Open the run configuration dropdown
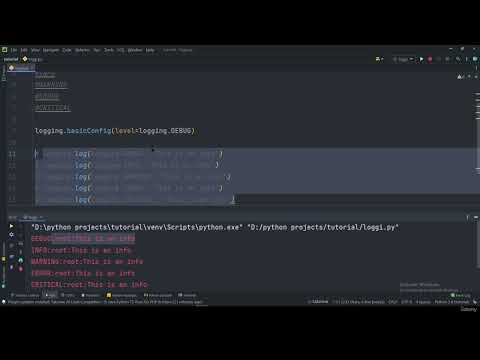 [404, 59]
